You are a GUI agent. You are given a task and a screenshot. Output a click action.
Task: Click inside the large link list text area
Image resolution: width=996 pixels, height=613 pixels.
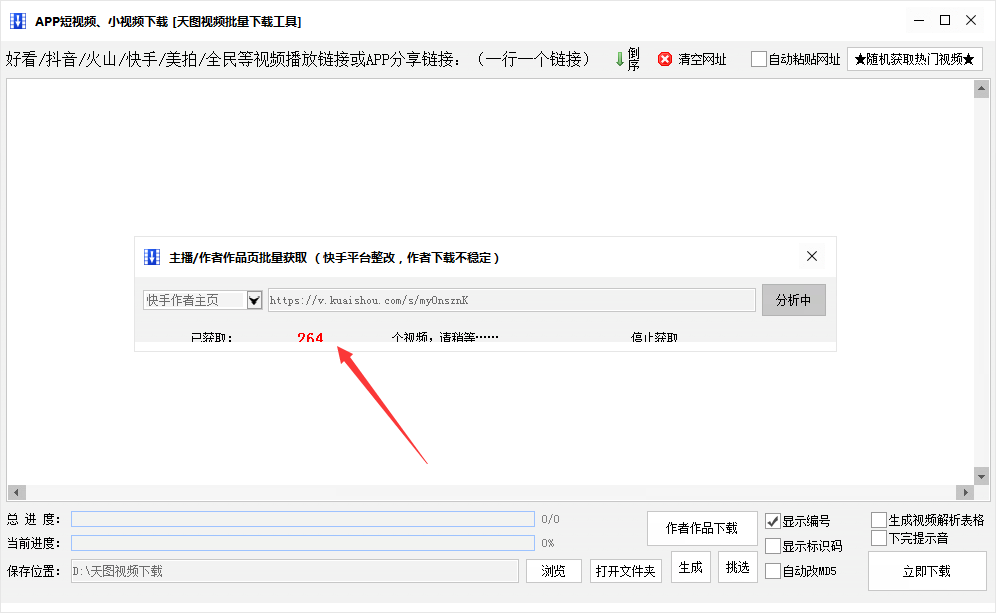(x=489, y=281)
